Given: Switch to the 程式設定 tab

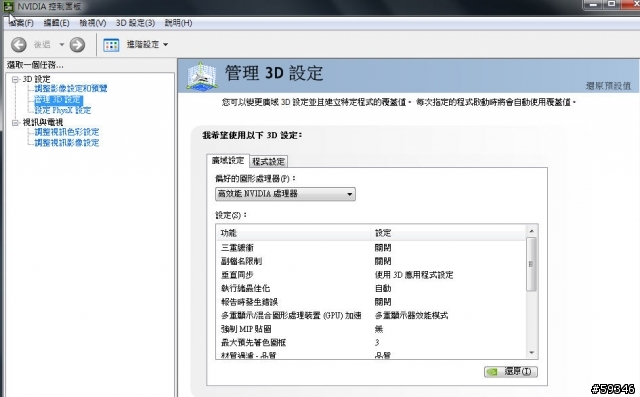Looking at the screenshot, I should [268, 162].
